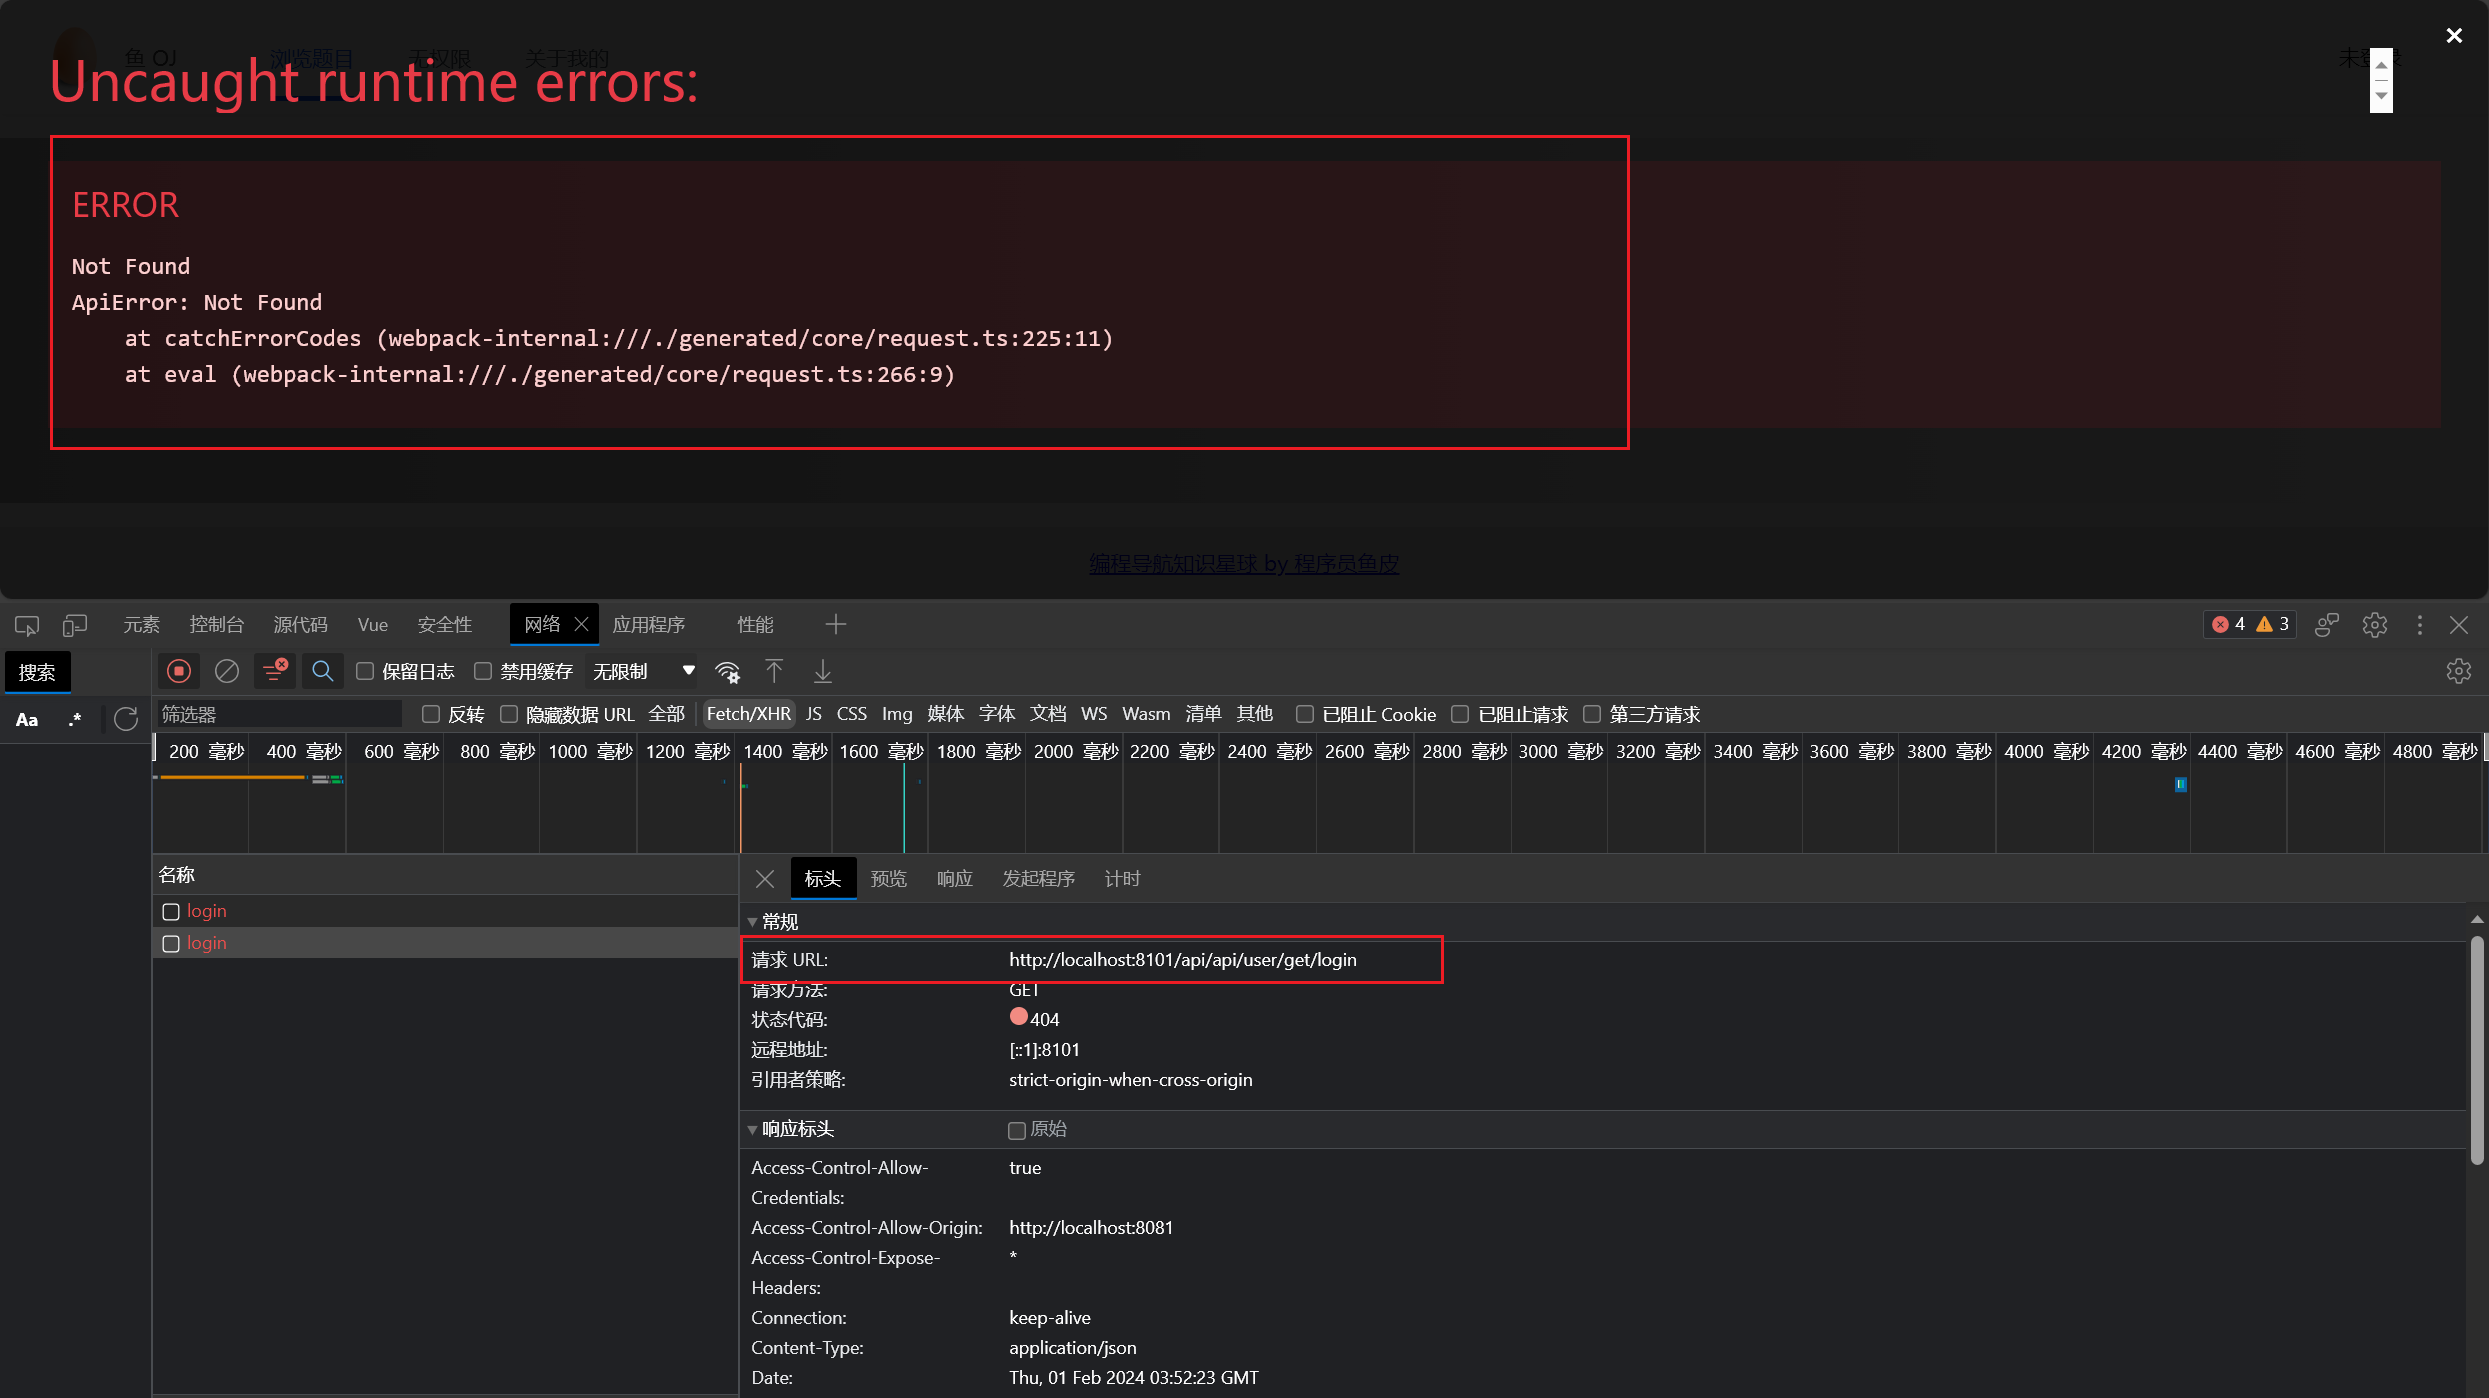Open network conditions wifi icon

coord(728,672)
